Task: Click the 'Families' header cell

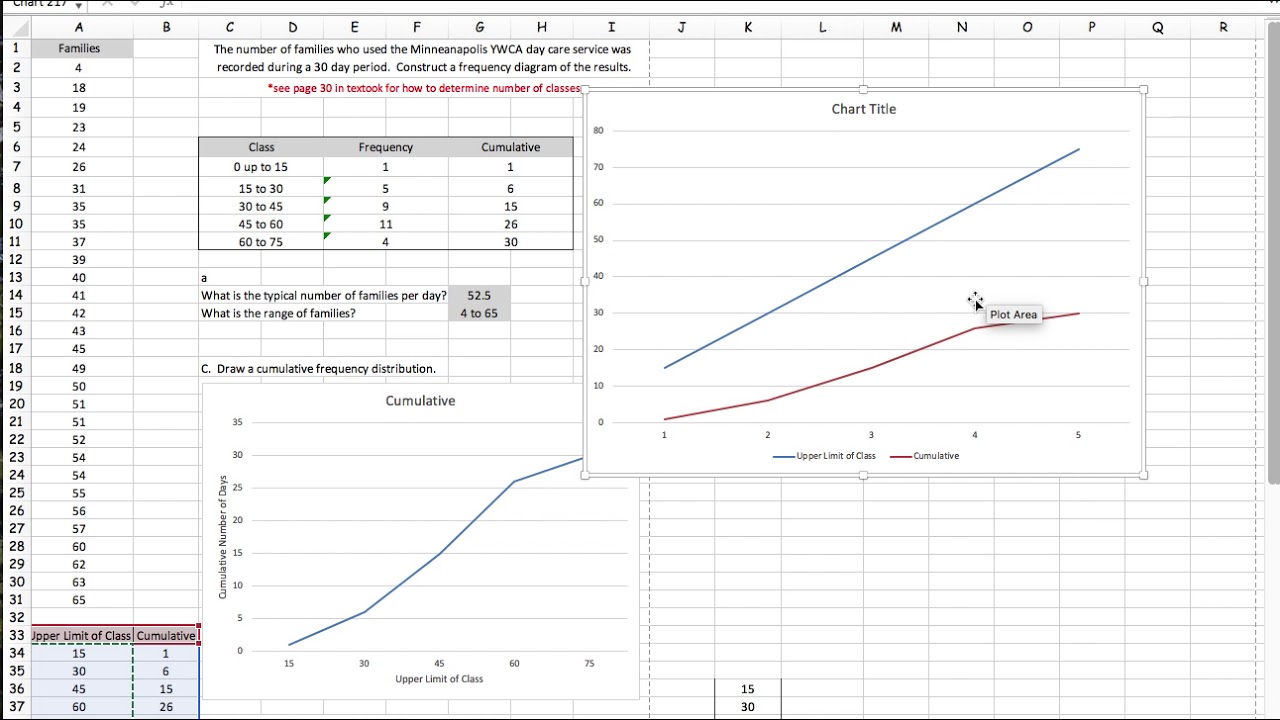Action: point(79,48)
